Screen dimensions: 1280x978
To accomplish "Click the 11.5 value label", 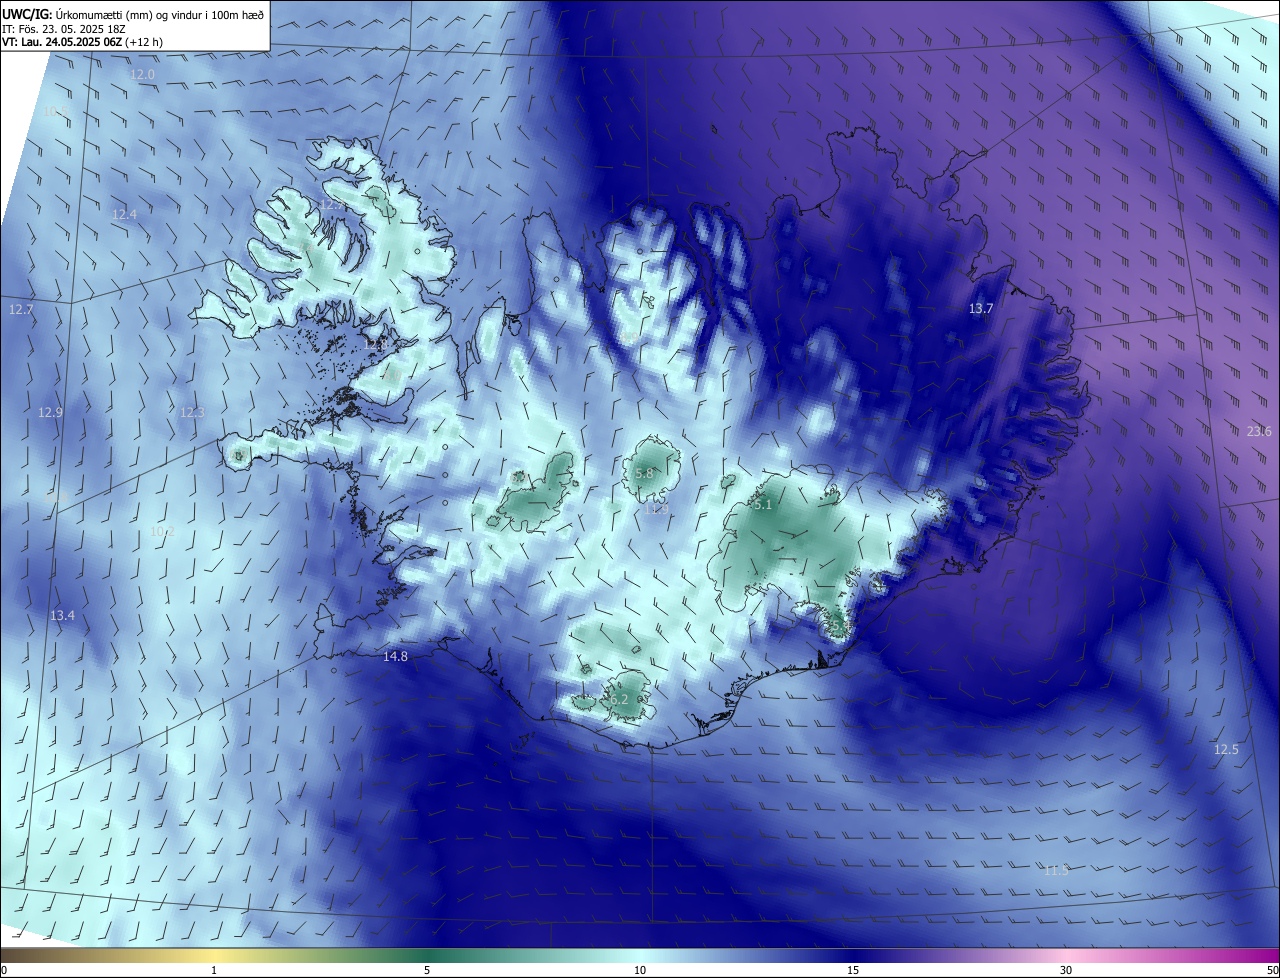I will [x=1056, y=871].
